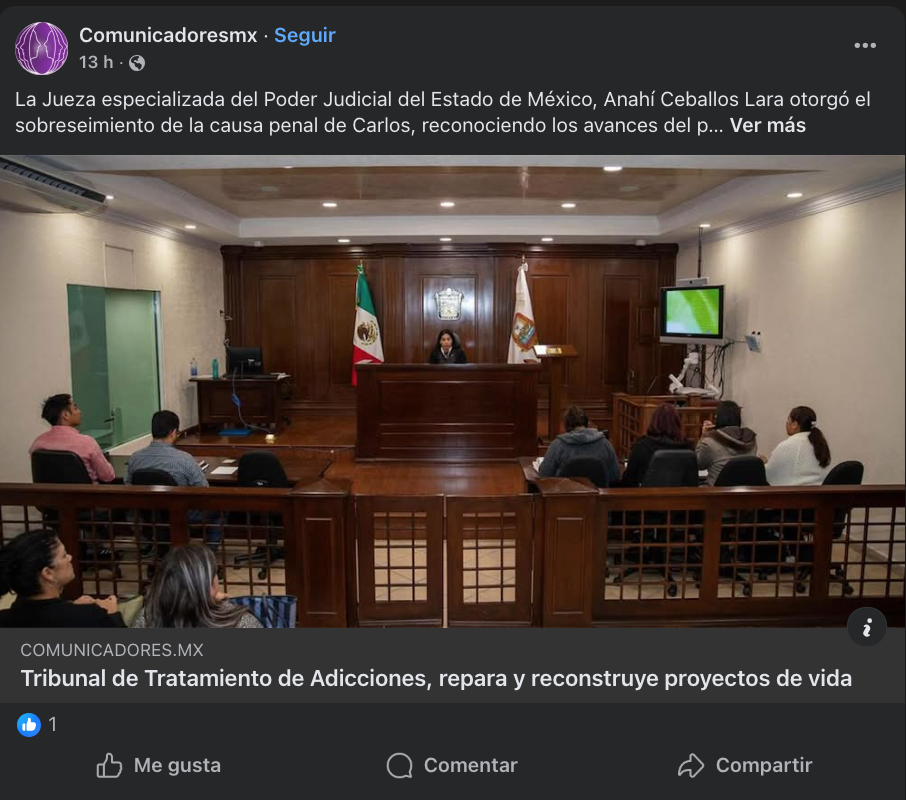
Task: Click the Me gusta button label
Action: (x=177, y=765)
